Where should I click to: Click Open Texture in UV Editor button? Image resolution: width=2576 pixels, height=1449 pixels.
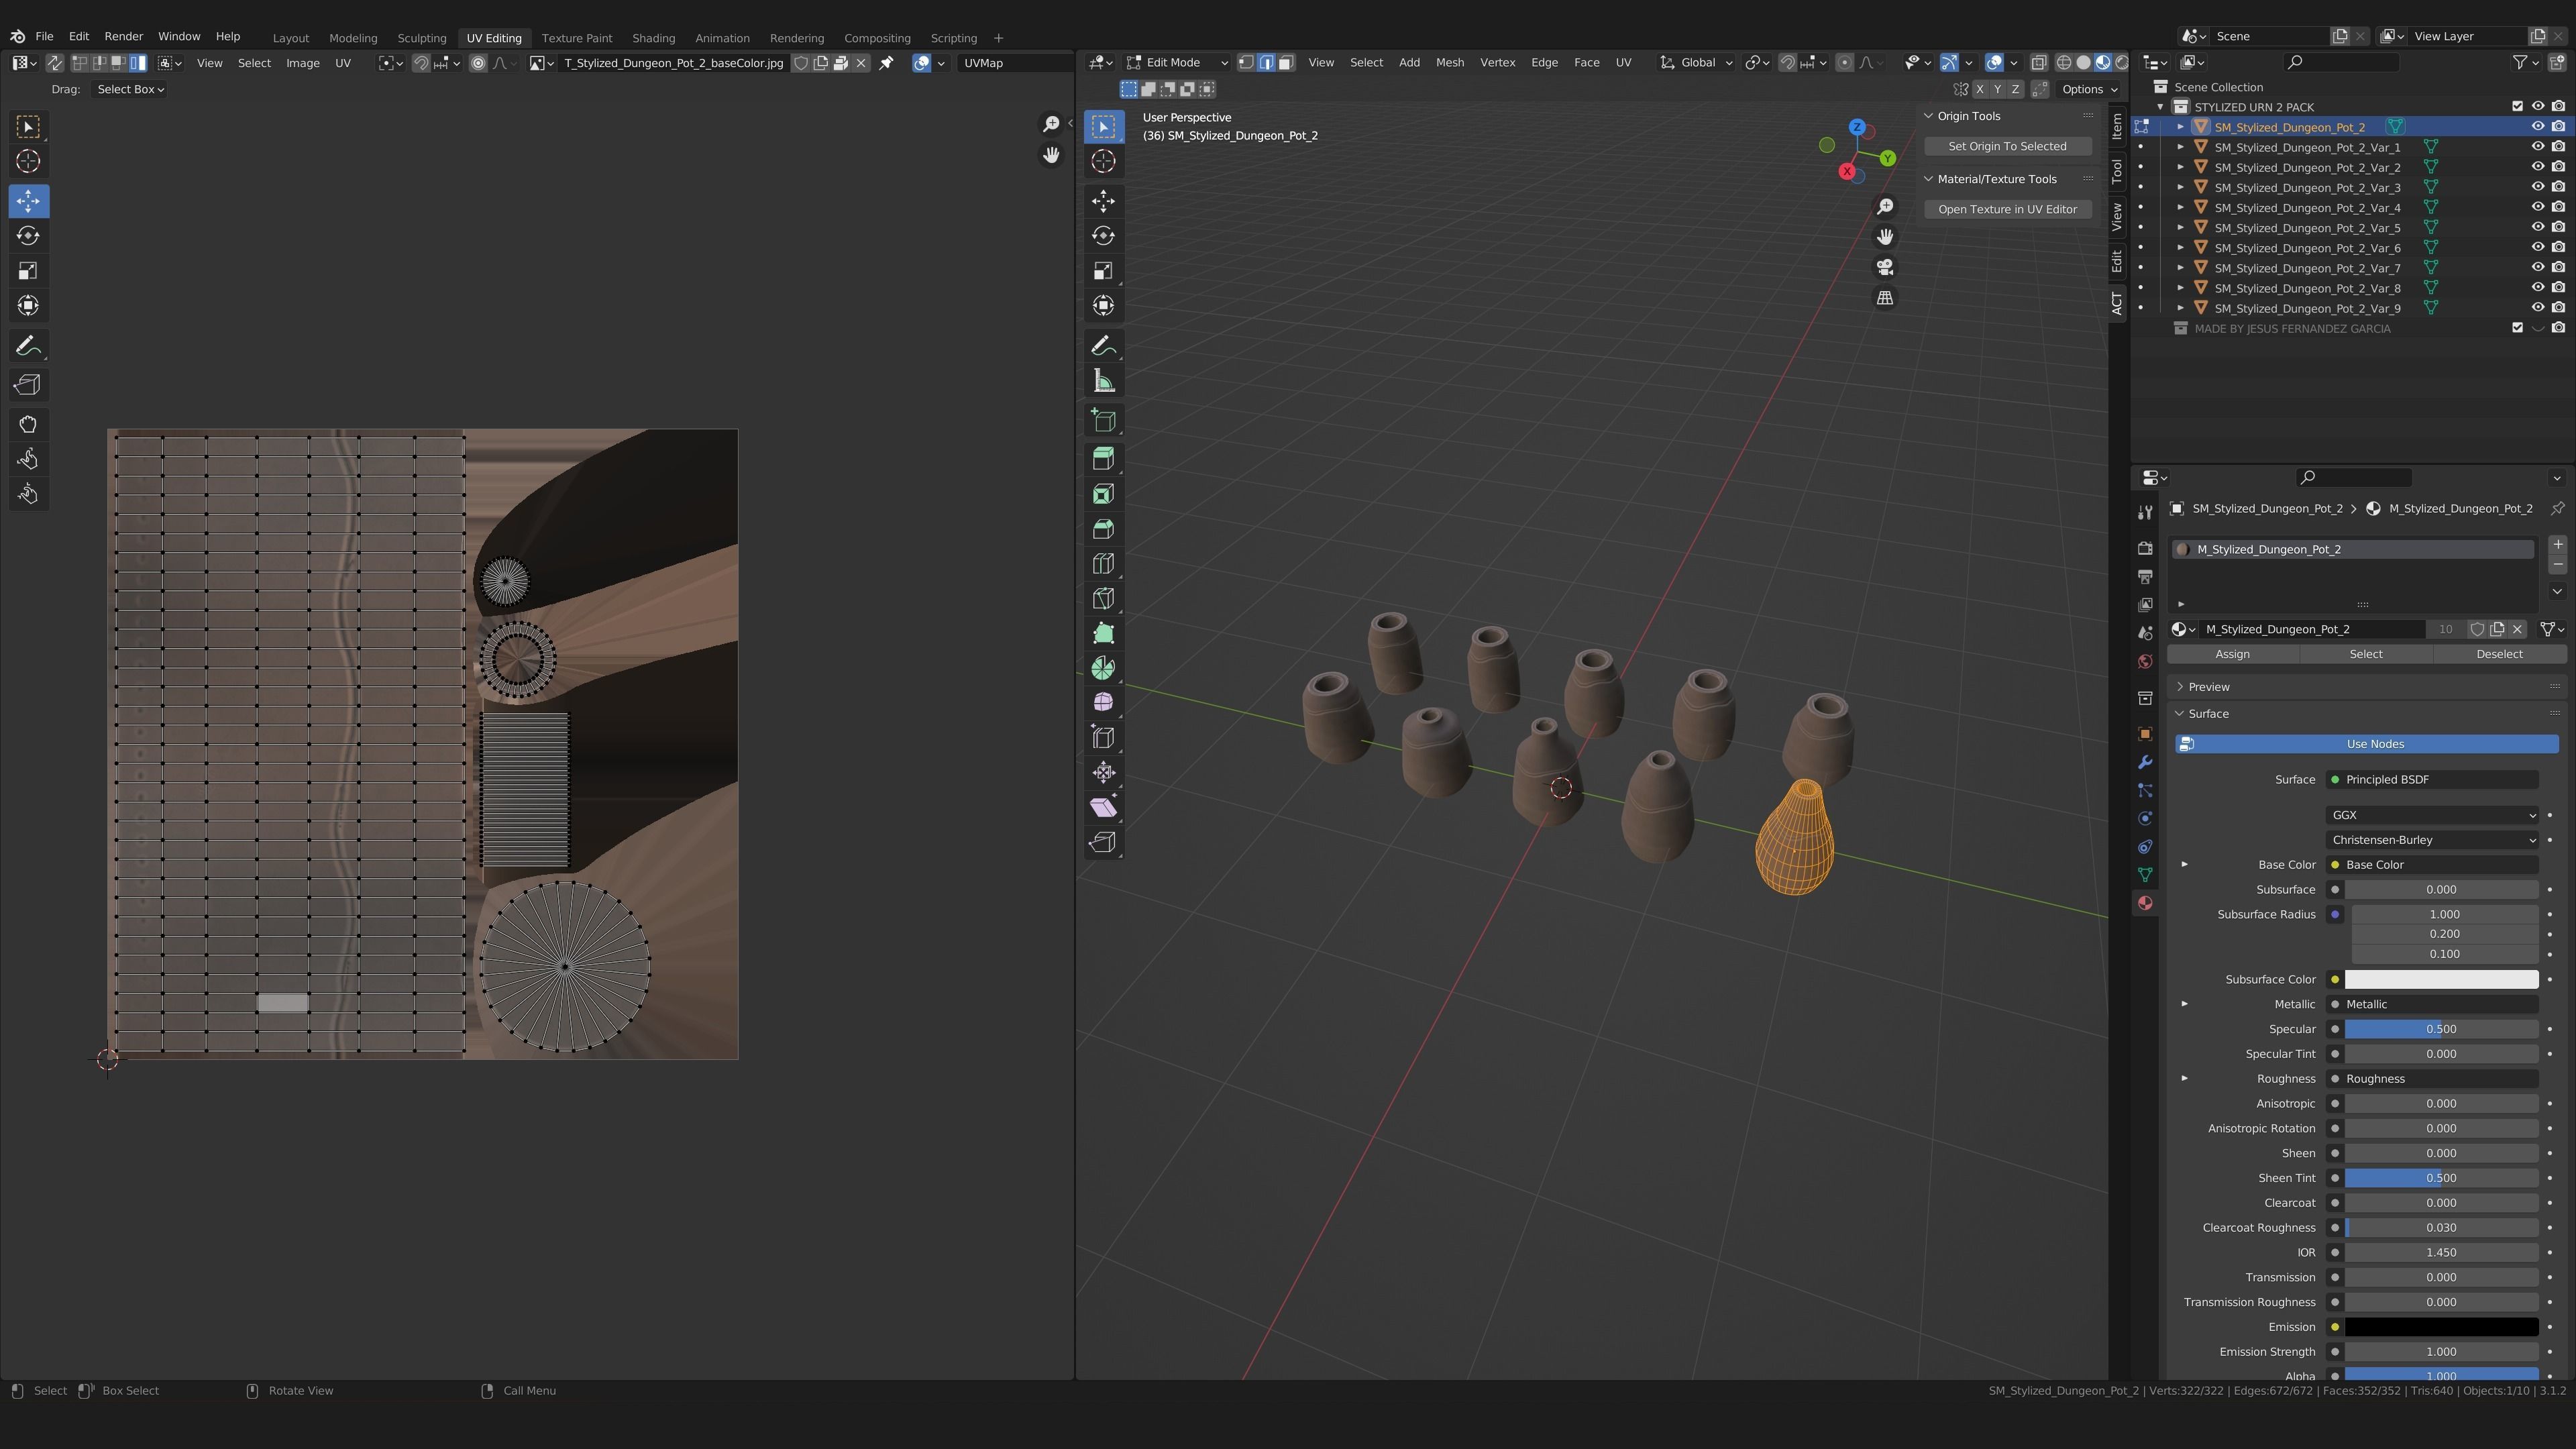pos(2007,209)
